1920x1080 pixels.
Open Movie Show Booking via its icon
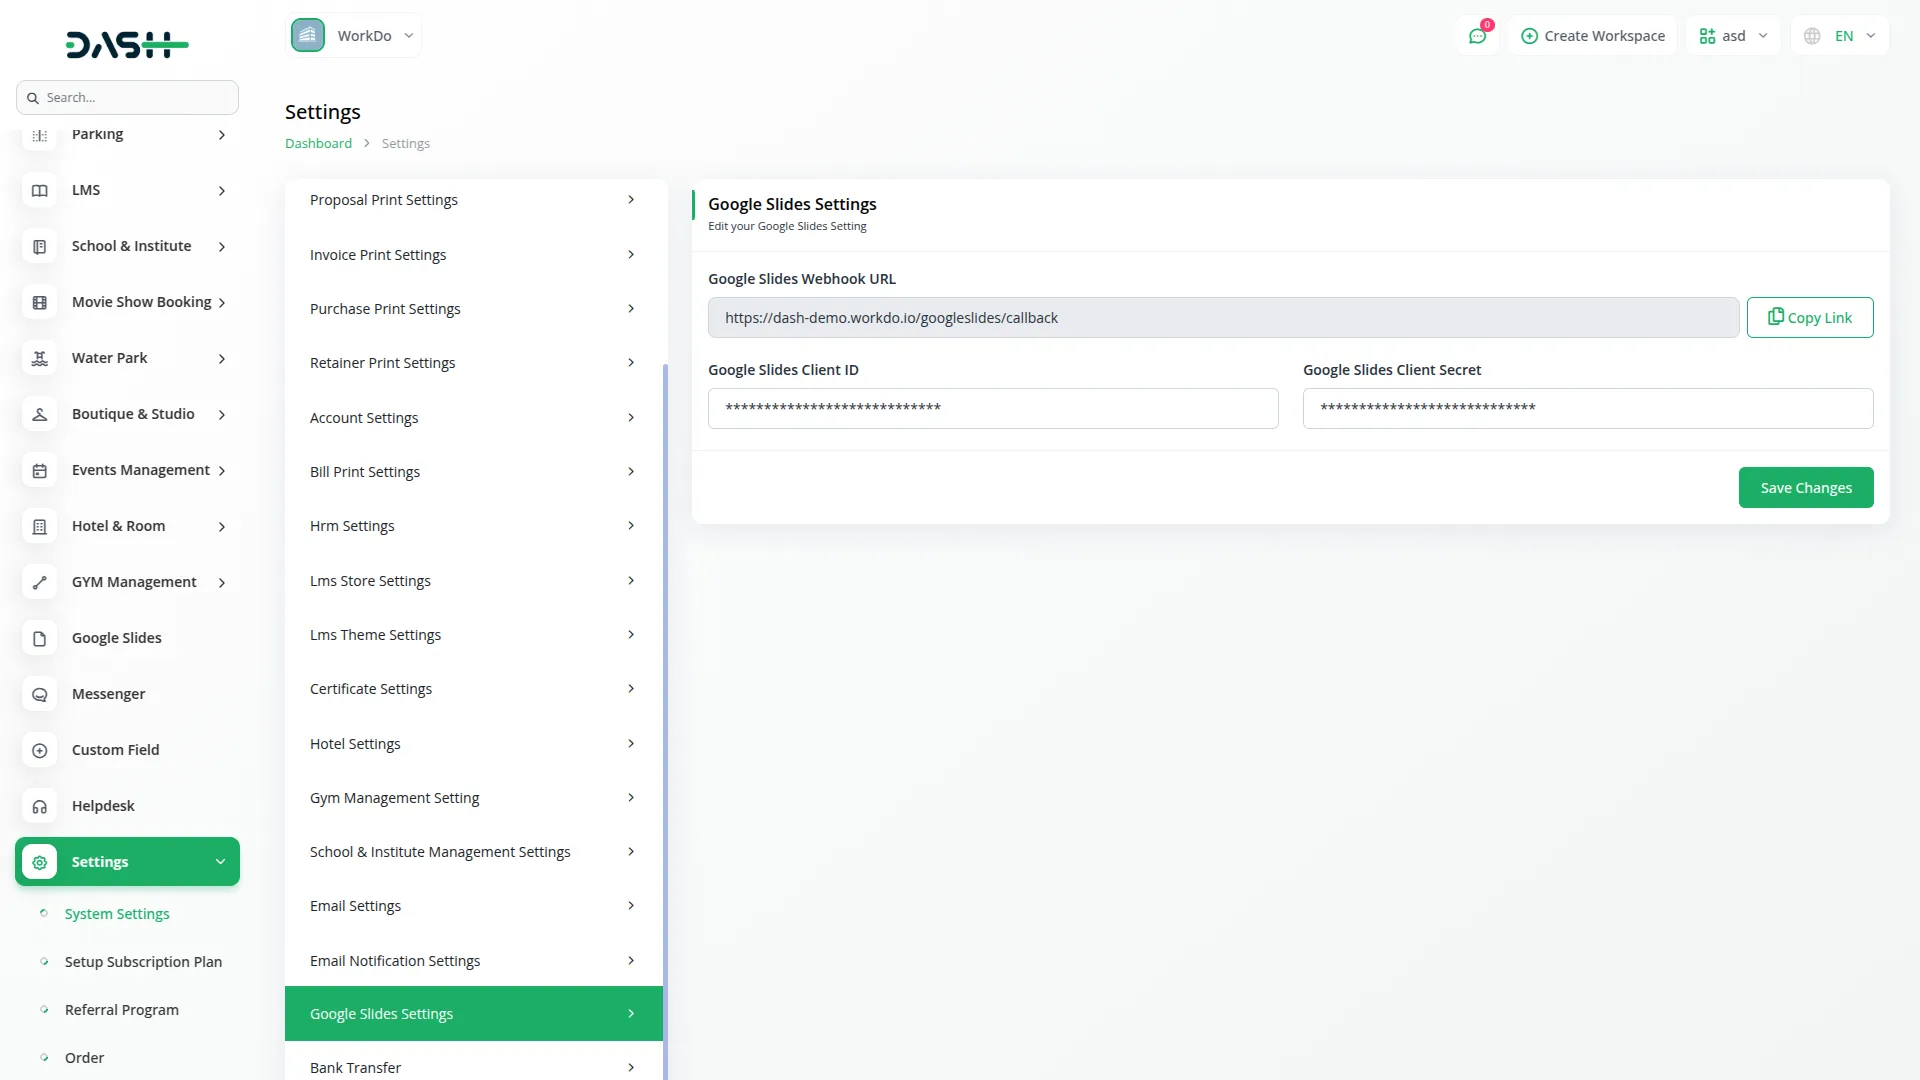(x=39, y=302)
